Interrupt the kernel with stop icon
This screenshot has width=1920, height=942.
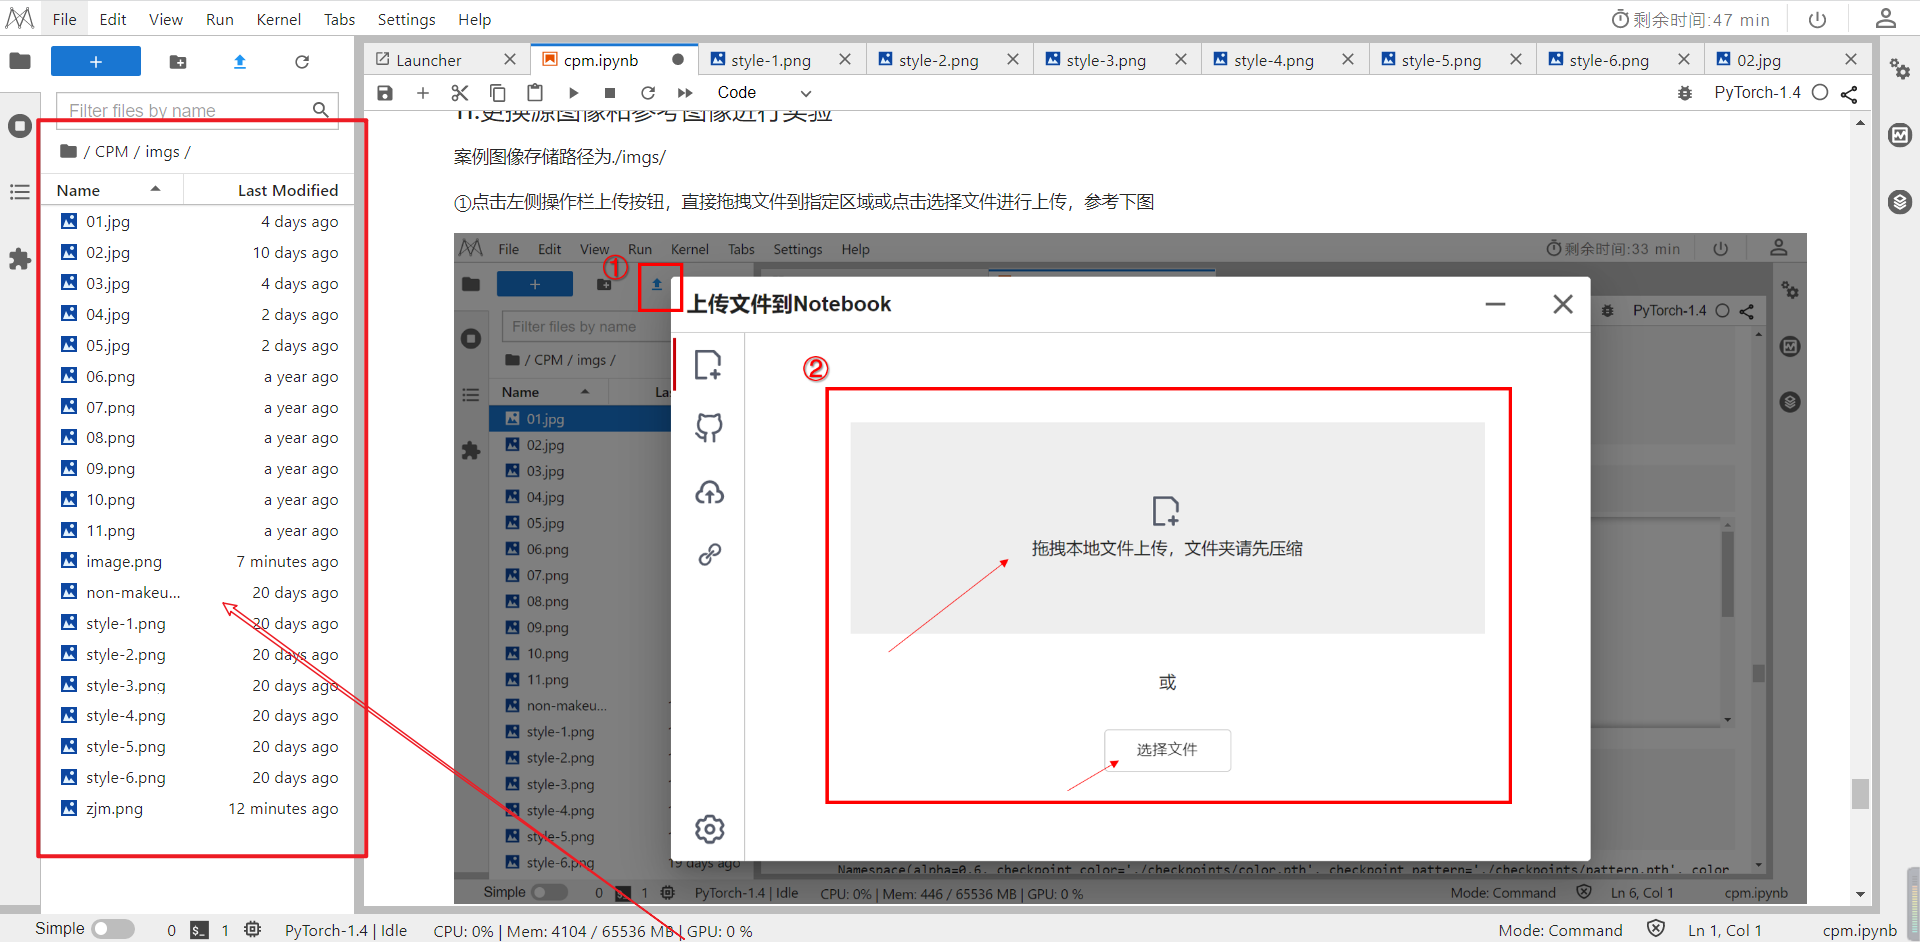click(610, 93)
